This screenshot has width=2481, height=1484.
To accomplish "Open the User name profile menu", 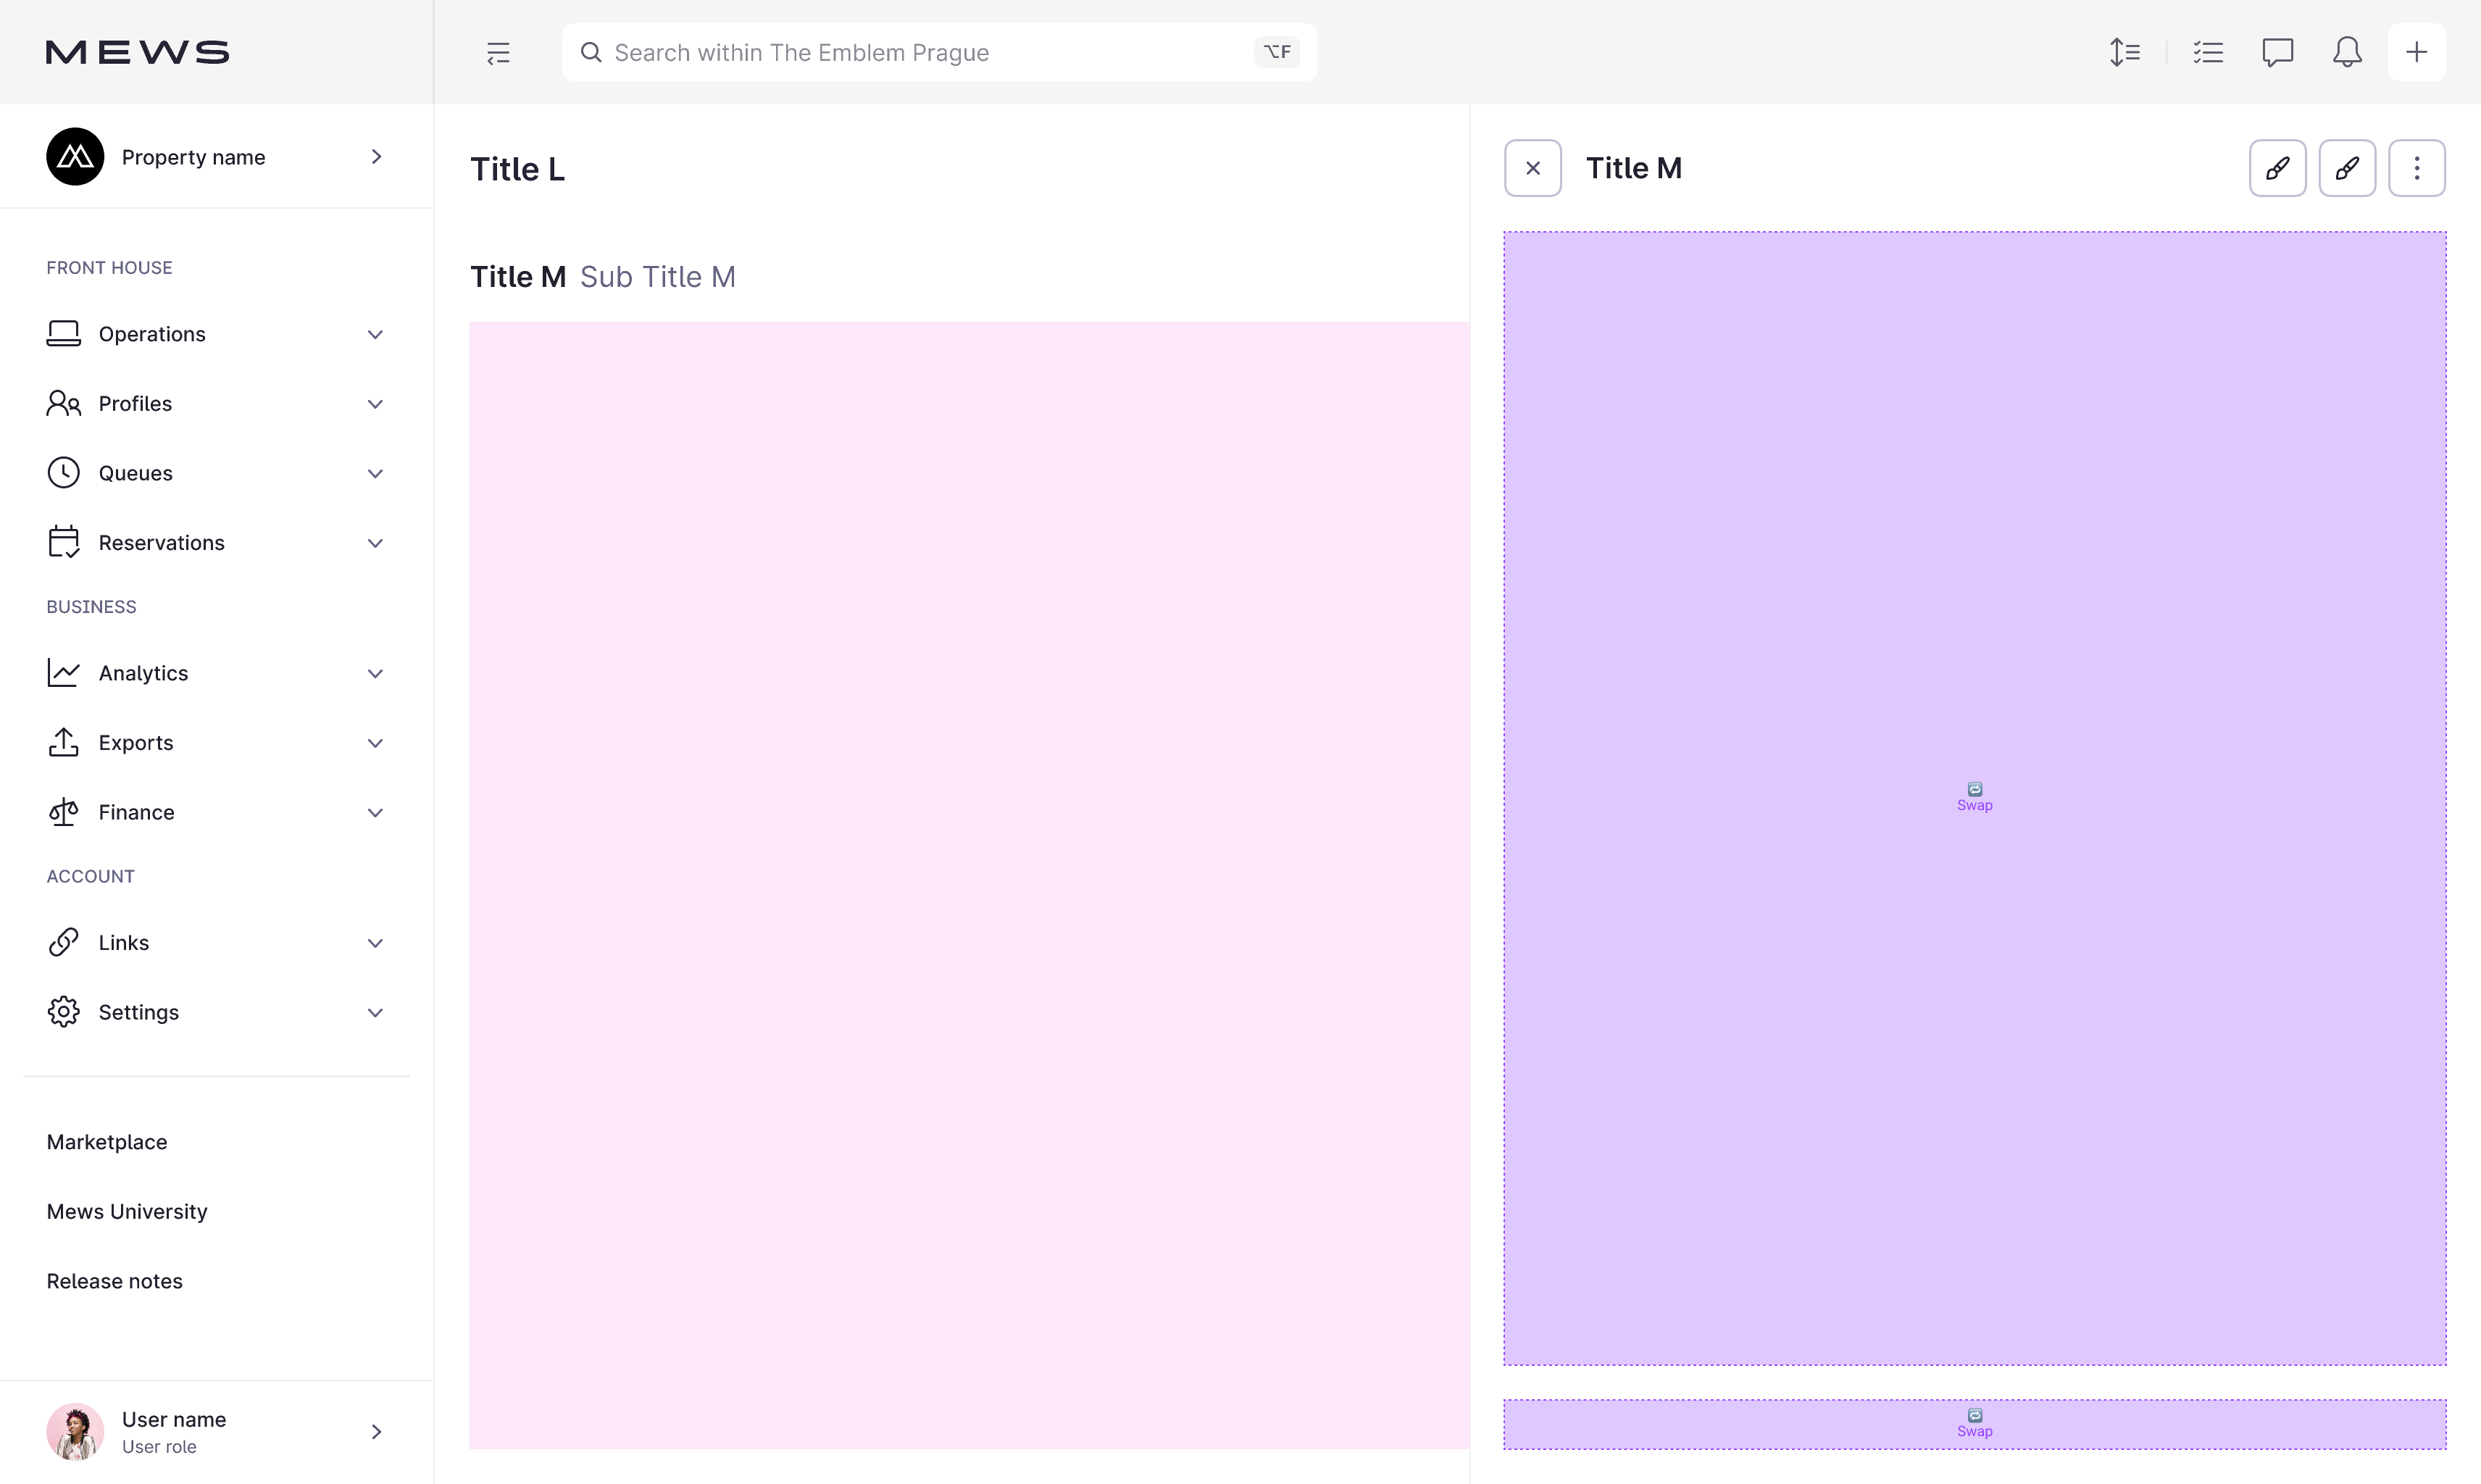I will click(x=215, y=1432).
